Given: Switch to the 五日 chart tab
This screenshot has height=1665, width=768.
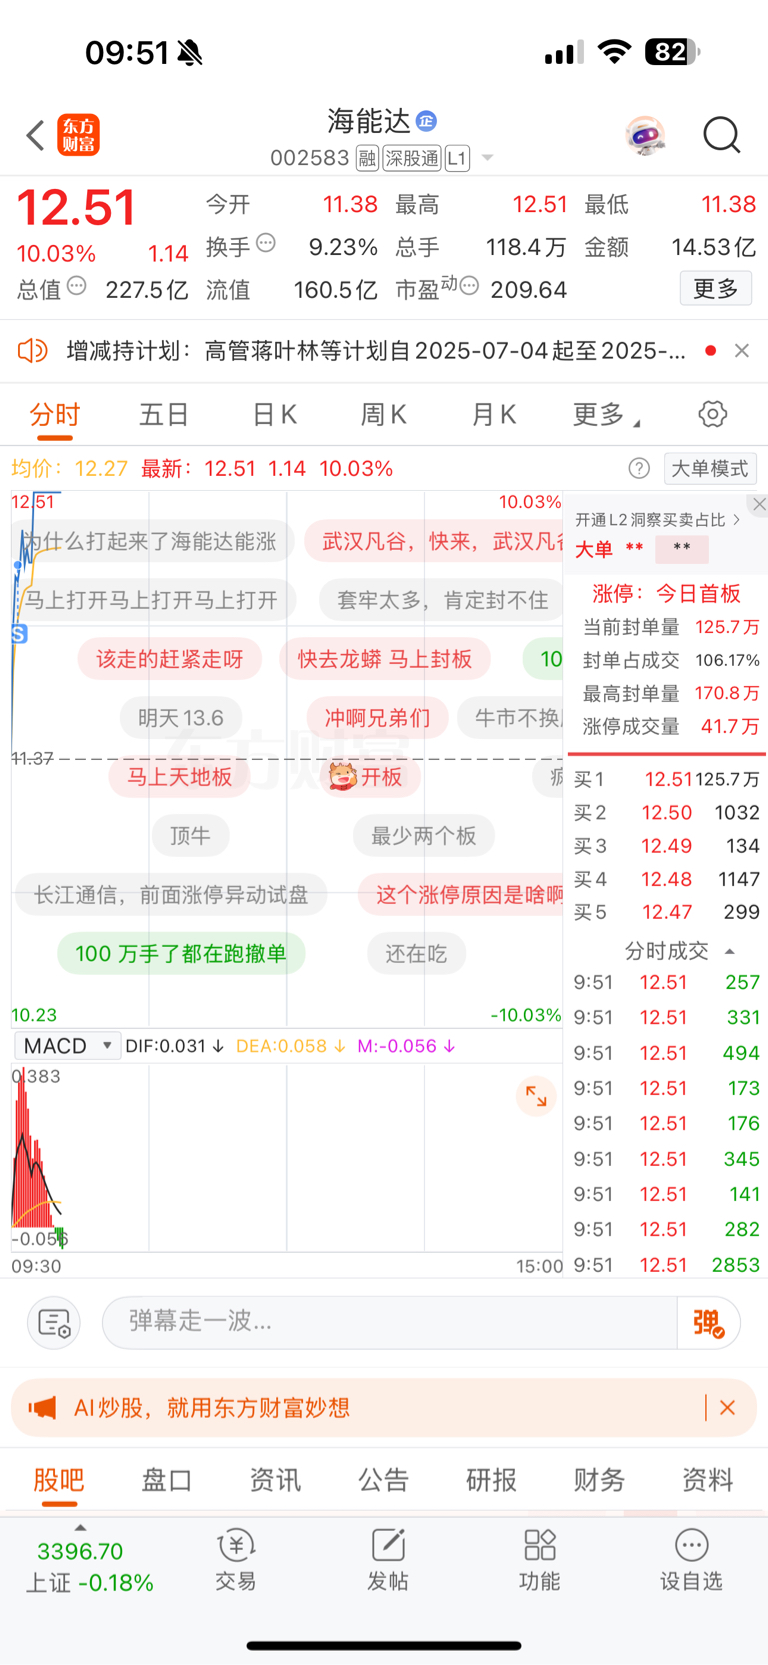Looking at the screenshot, I should (164, 414).
